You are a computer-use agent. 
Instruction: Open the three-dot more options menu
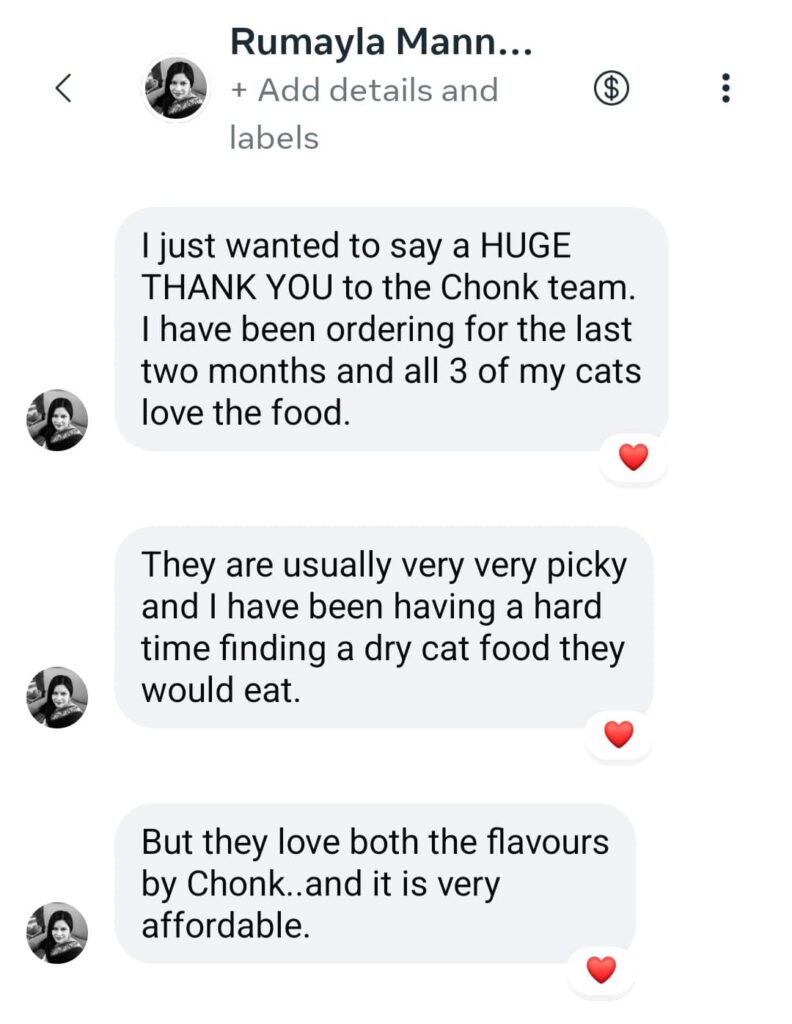click(726, 89)
